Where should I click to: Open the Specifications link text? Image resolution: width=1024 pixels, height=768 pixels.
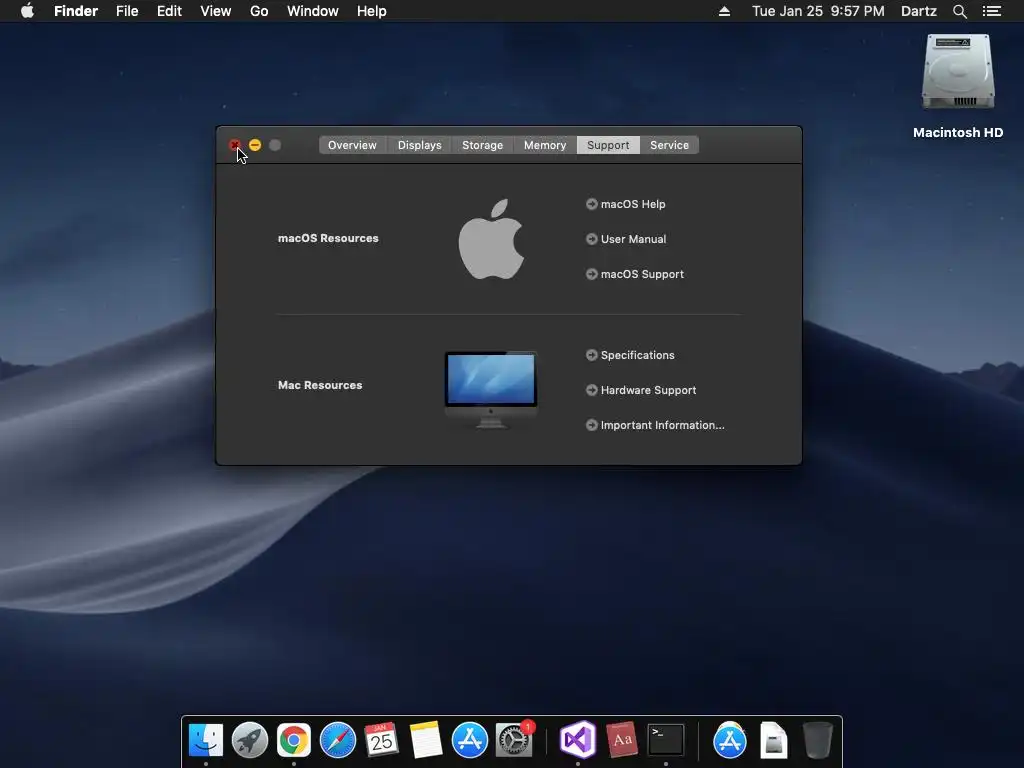[637, 355]
